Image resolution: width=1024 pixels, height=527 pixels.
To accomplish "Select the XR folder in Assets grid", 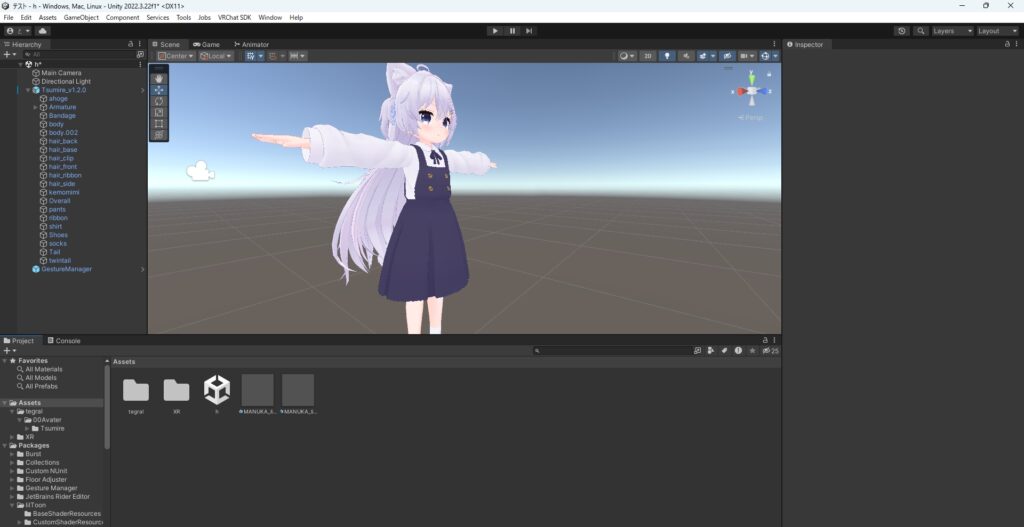I will 176,394.
